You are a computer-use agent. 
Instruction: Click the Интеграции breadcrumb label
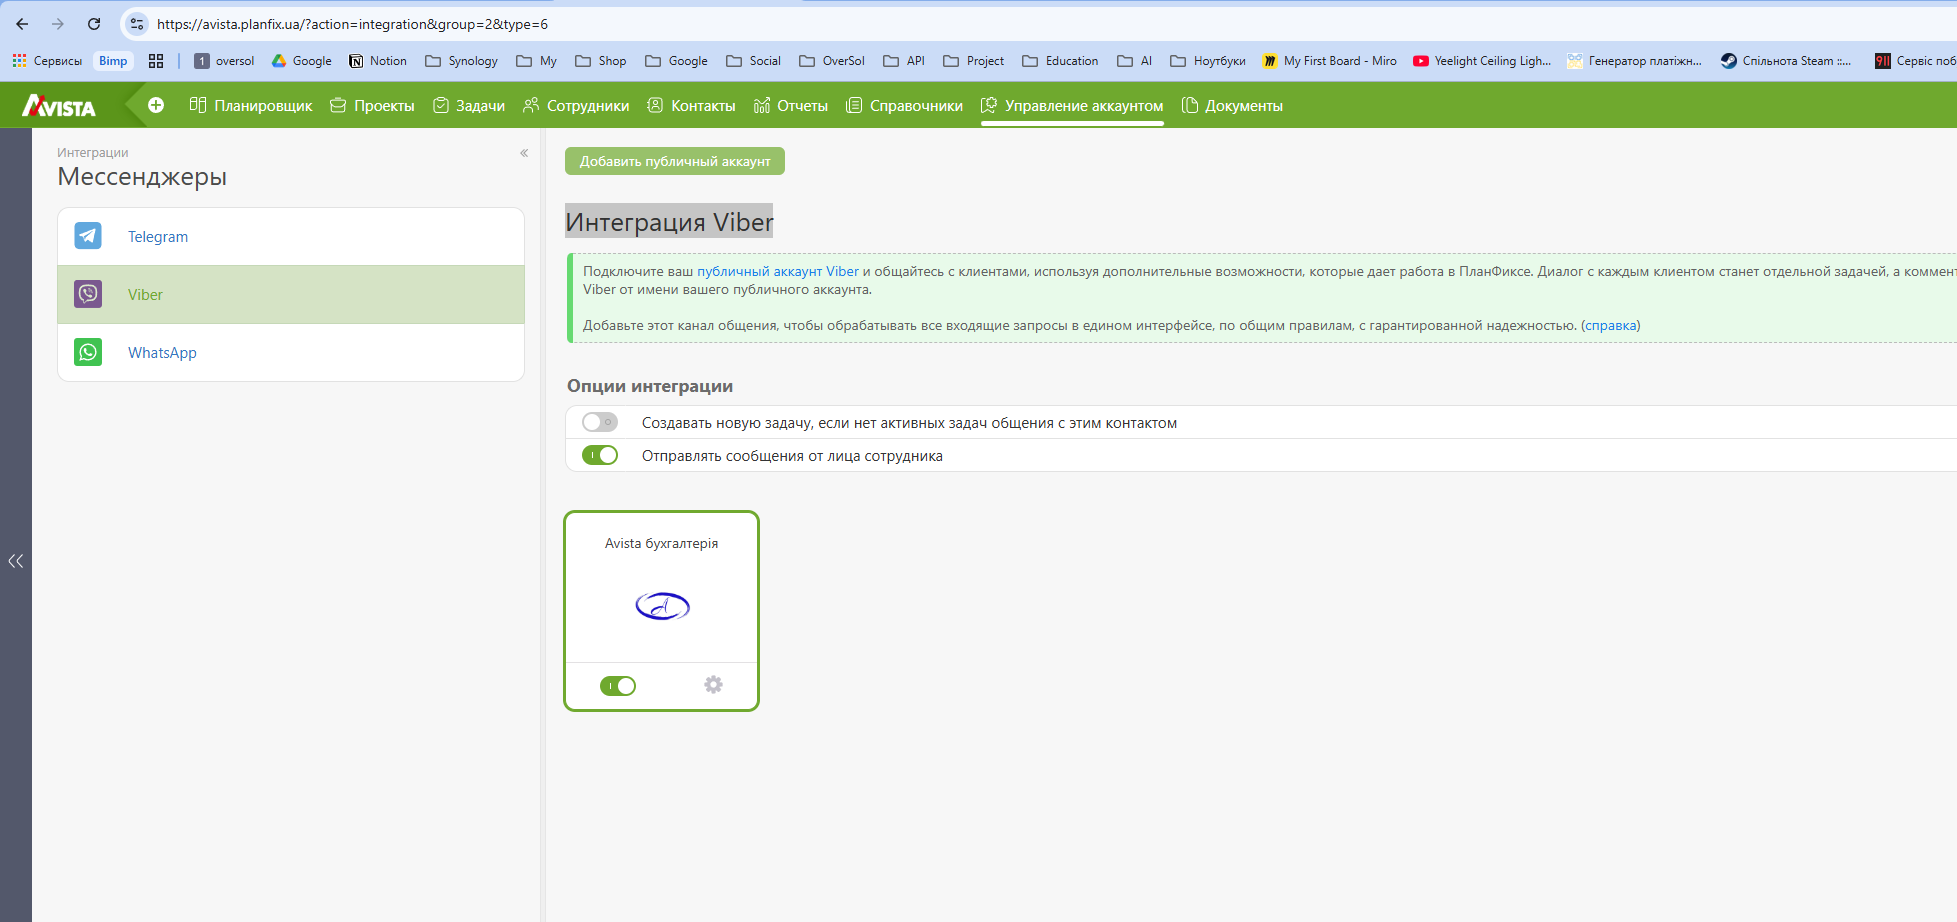point(93,153)
